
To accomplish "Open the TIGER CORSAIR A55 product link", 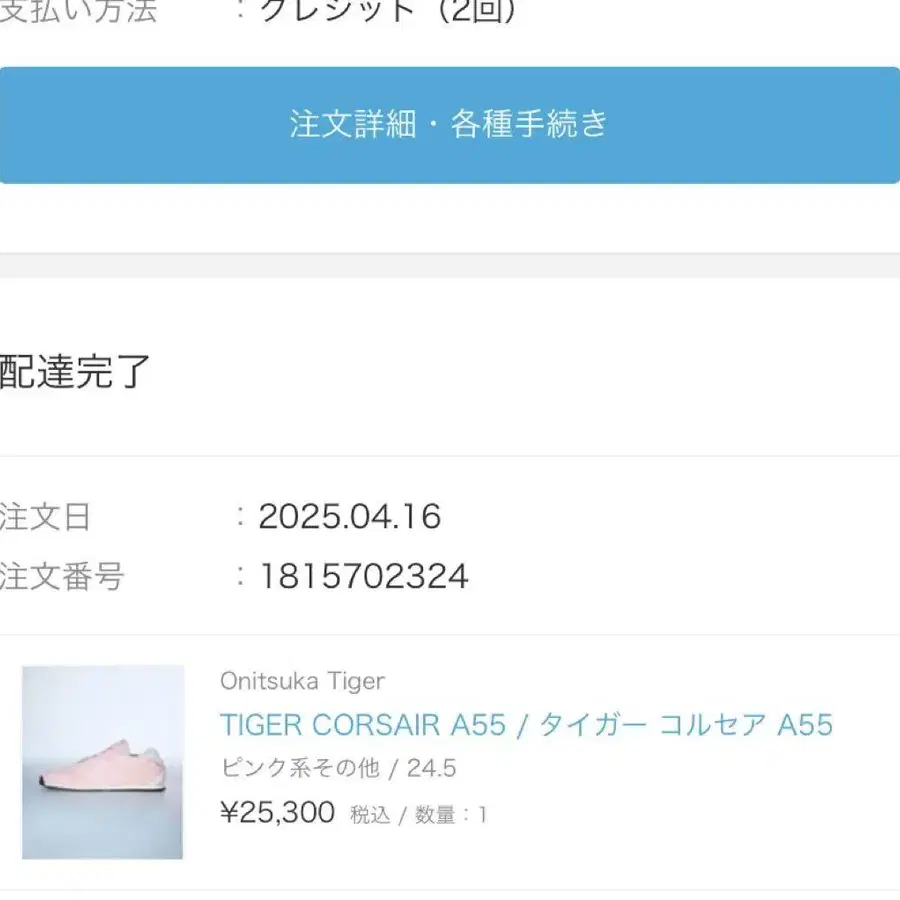I will [x=363, y=724].
